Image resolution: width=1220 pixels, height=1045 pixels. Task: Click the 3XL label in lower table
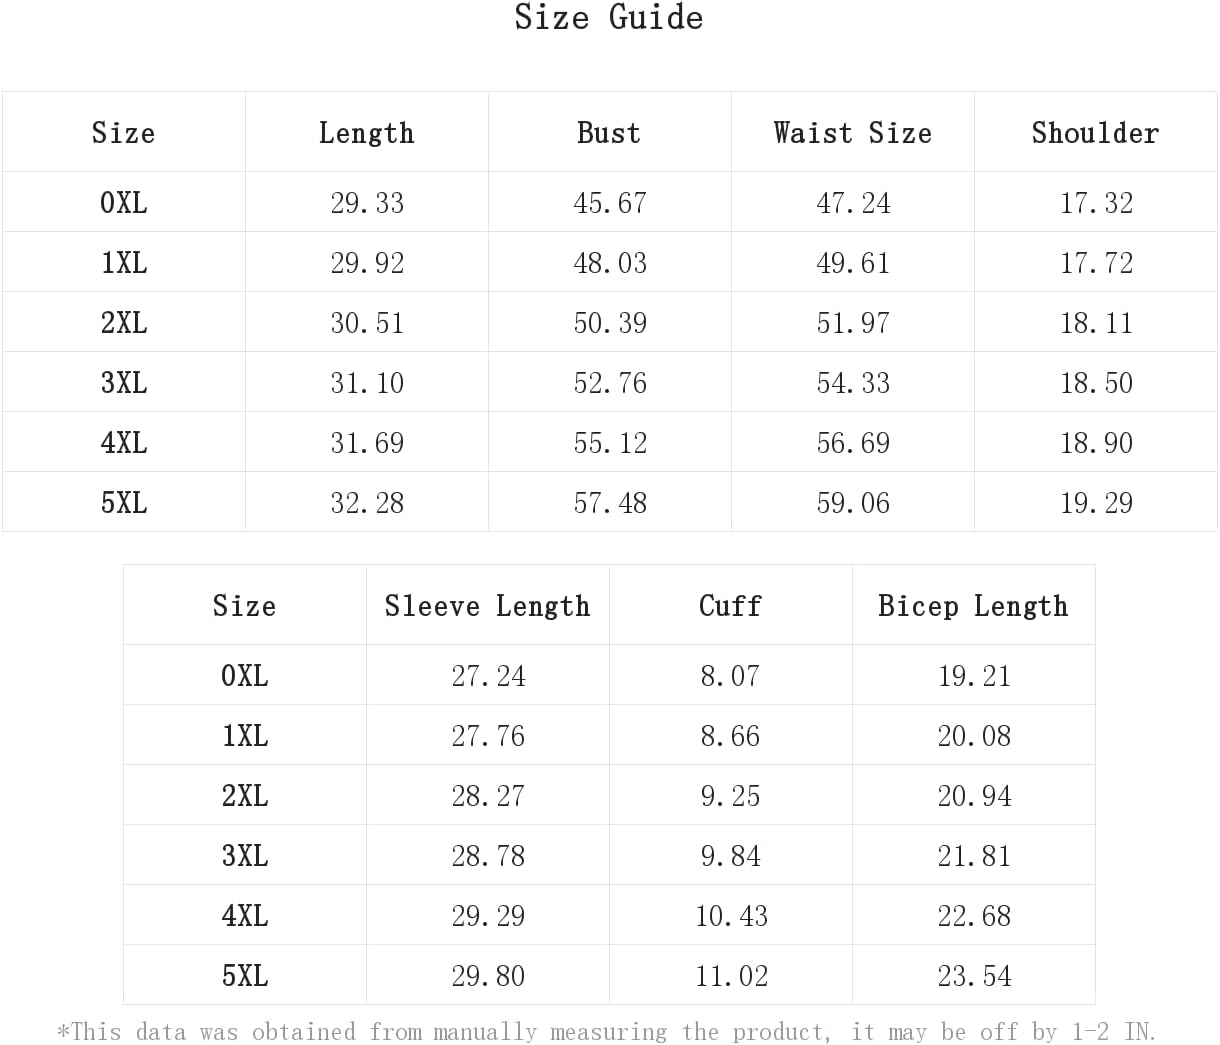[x=245, y=856]
